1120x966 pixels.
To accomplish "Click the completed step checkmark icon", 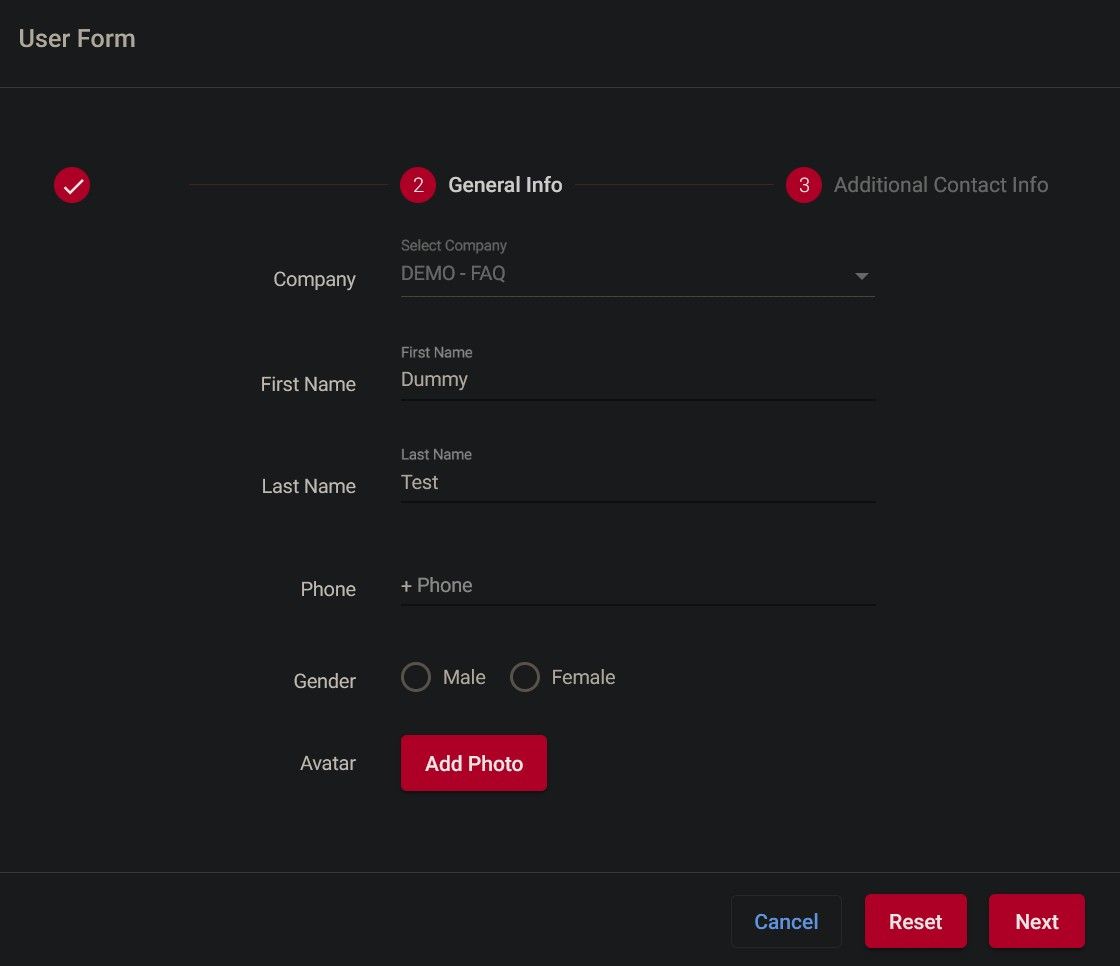I will click(72, 185).
